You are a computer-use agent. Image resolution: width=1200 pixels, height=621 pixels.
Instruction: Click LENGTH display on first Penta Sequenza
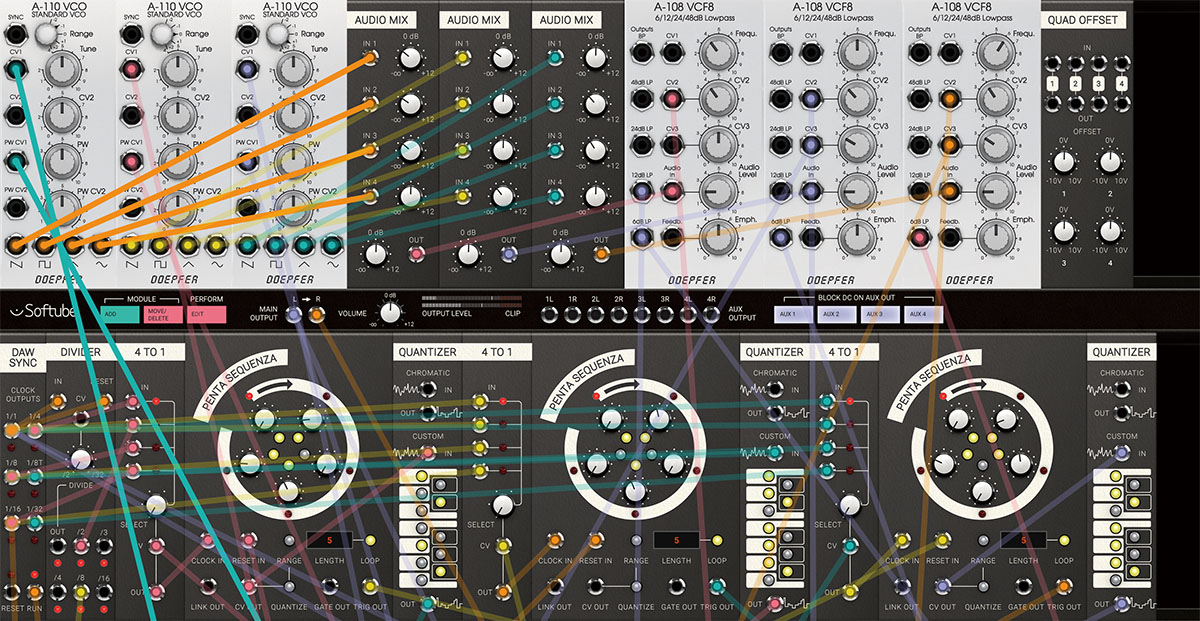click(x=329, y=540)
